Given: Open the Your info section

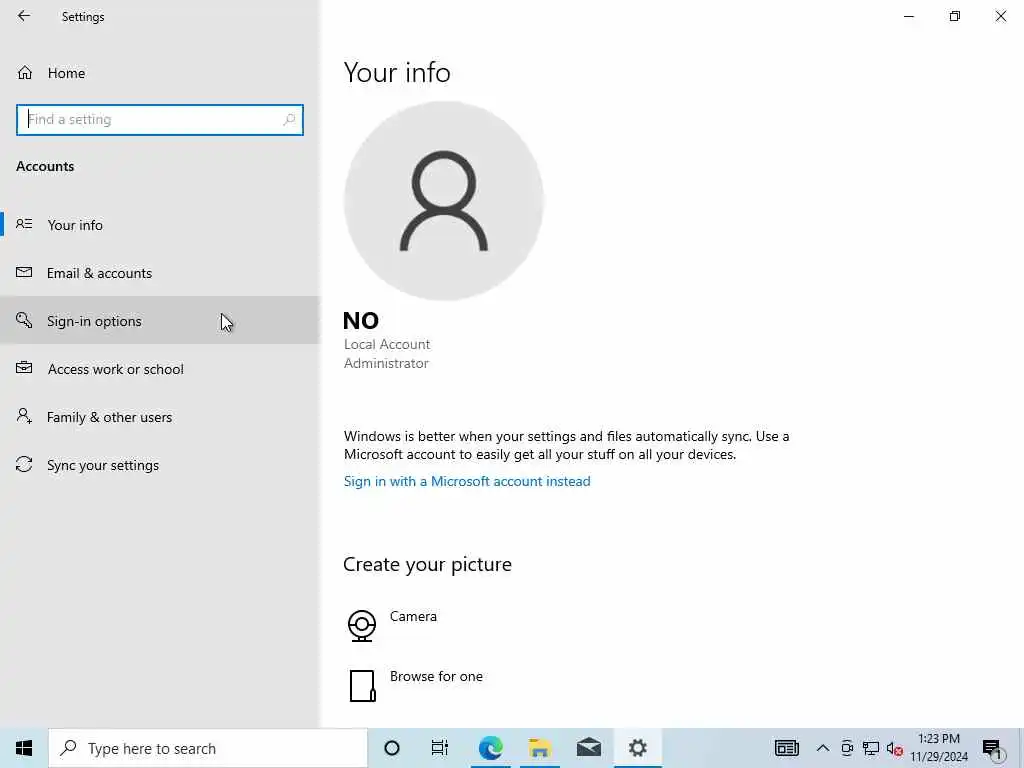Looking at the screenshot, I should [160, 225].
